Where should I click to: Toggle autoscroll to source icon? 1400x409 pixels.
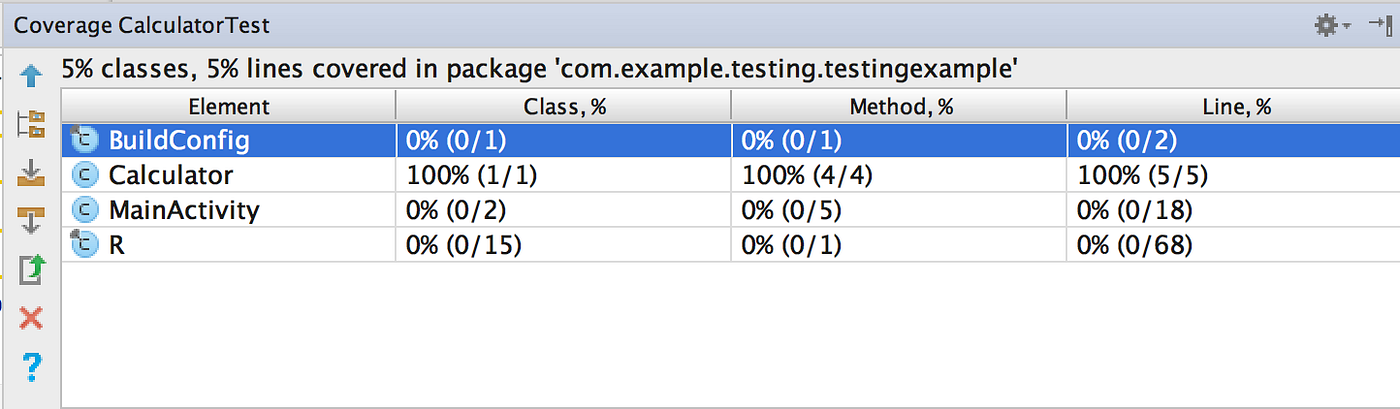31,174
